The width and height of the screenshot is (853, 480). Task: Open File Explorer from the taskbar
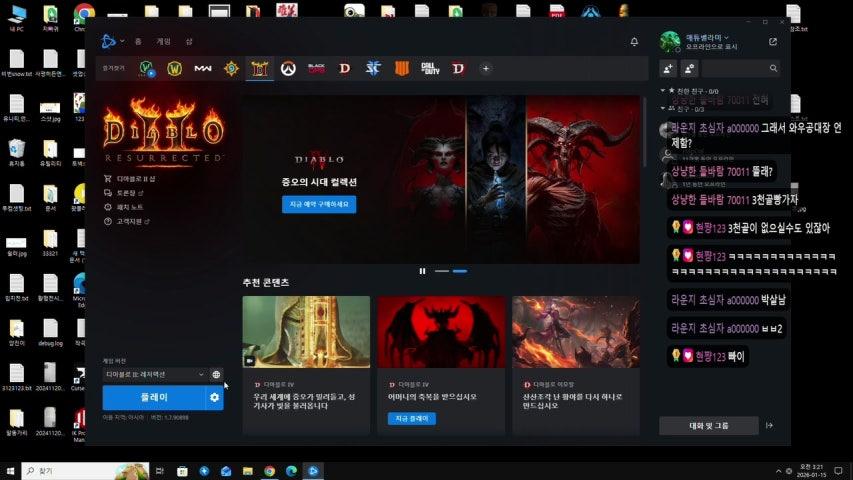click(x=248, y=471)
